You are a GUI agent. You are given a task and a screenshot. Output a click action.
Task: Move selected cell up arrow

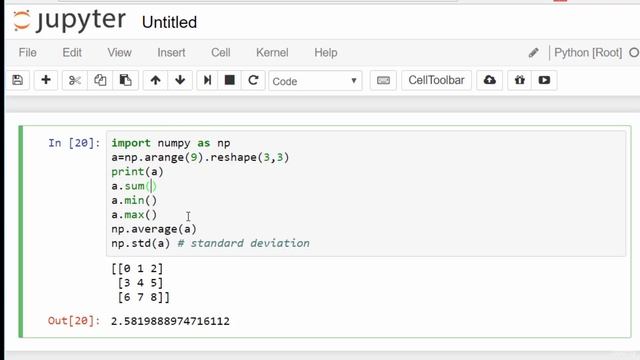click(x=155, y=80)
